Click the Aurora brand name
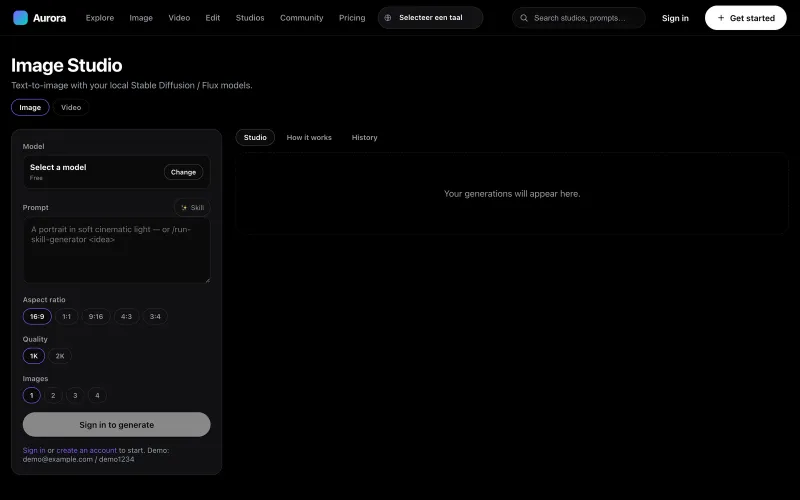 [x=49, y=18]
